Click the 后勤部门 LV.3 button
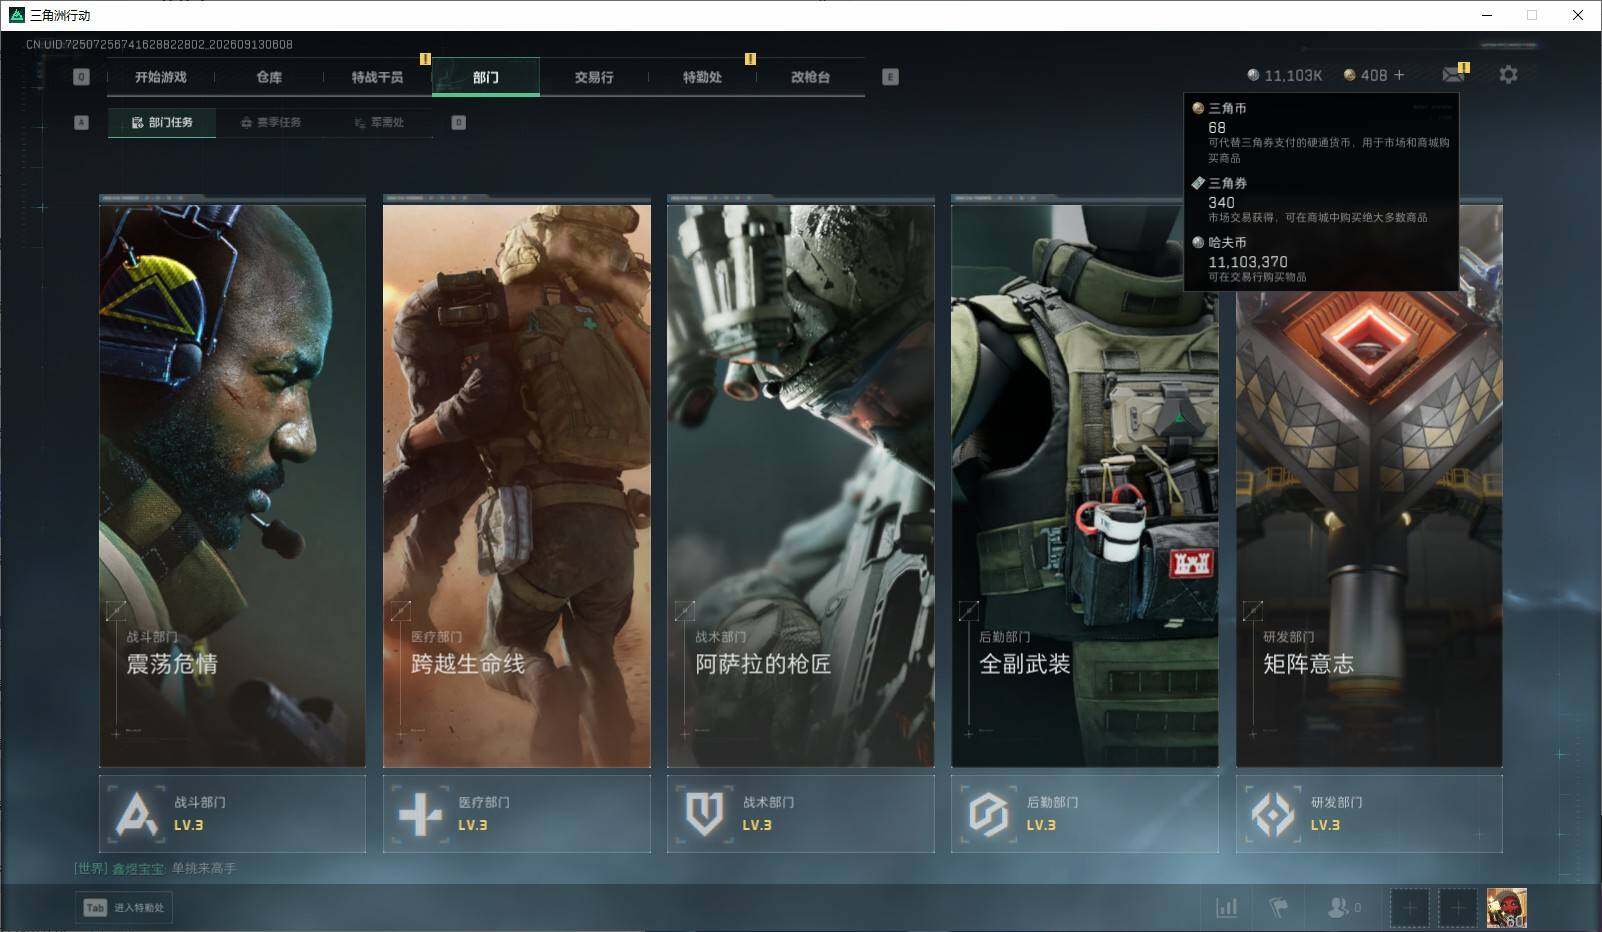 tap(1085, 814)
